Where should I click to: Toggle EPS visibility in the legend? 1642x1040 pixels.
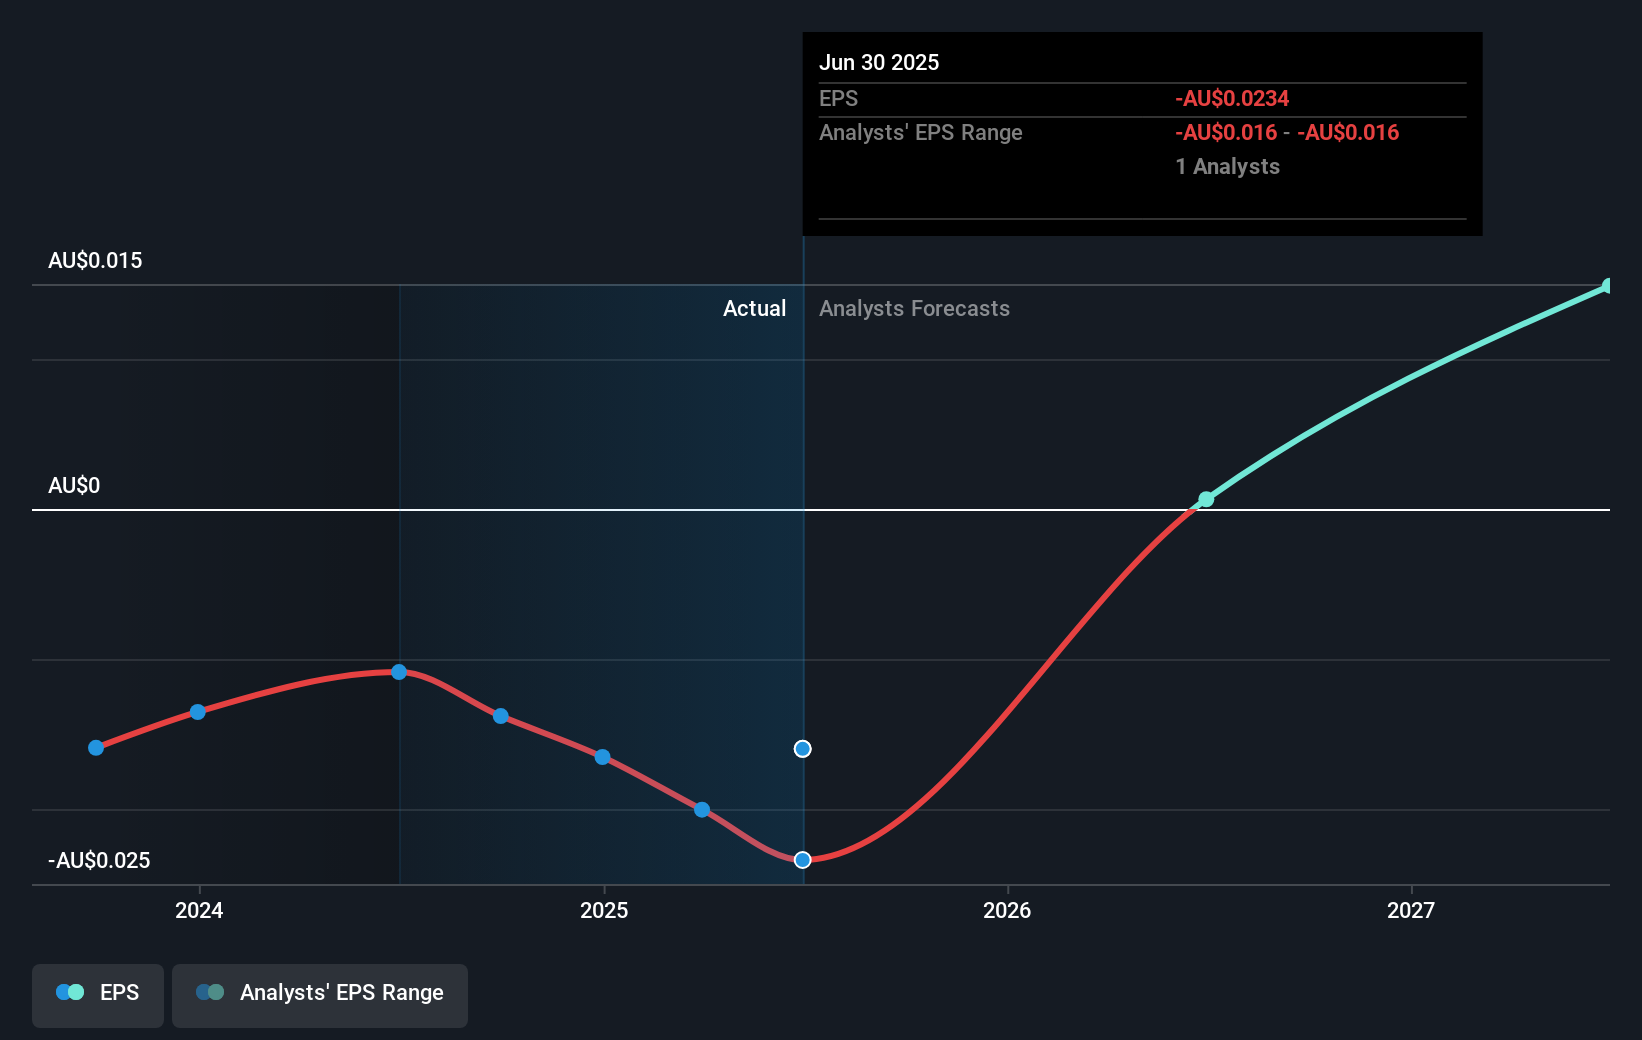[97, 993]
